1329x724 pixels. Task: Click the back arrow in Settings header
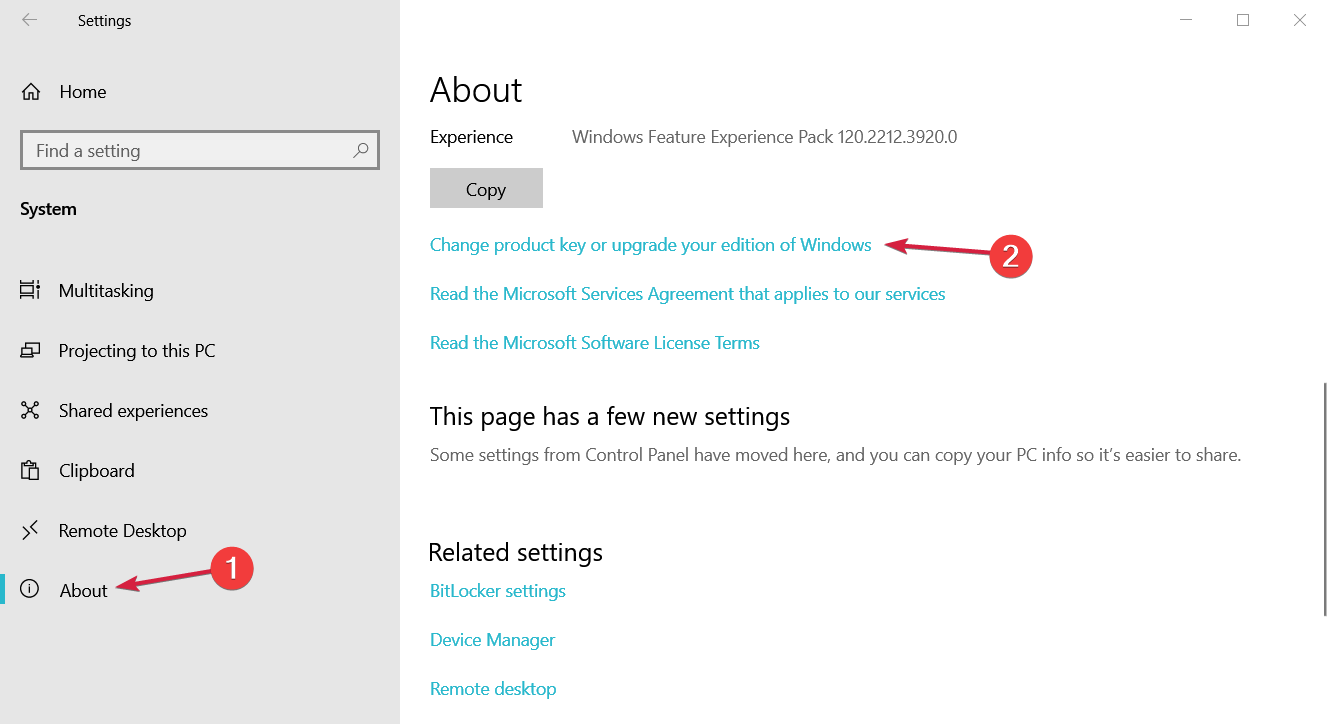(x=30, y=20)
